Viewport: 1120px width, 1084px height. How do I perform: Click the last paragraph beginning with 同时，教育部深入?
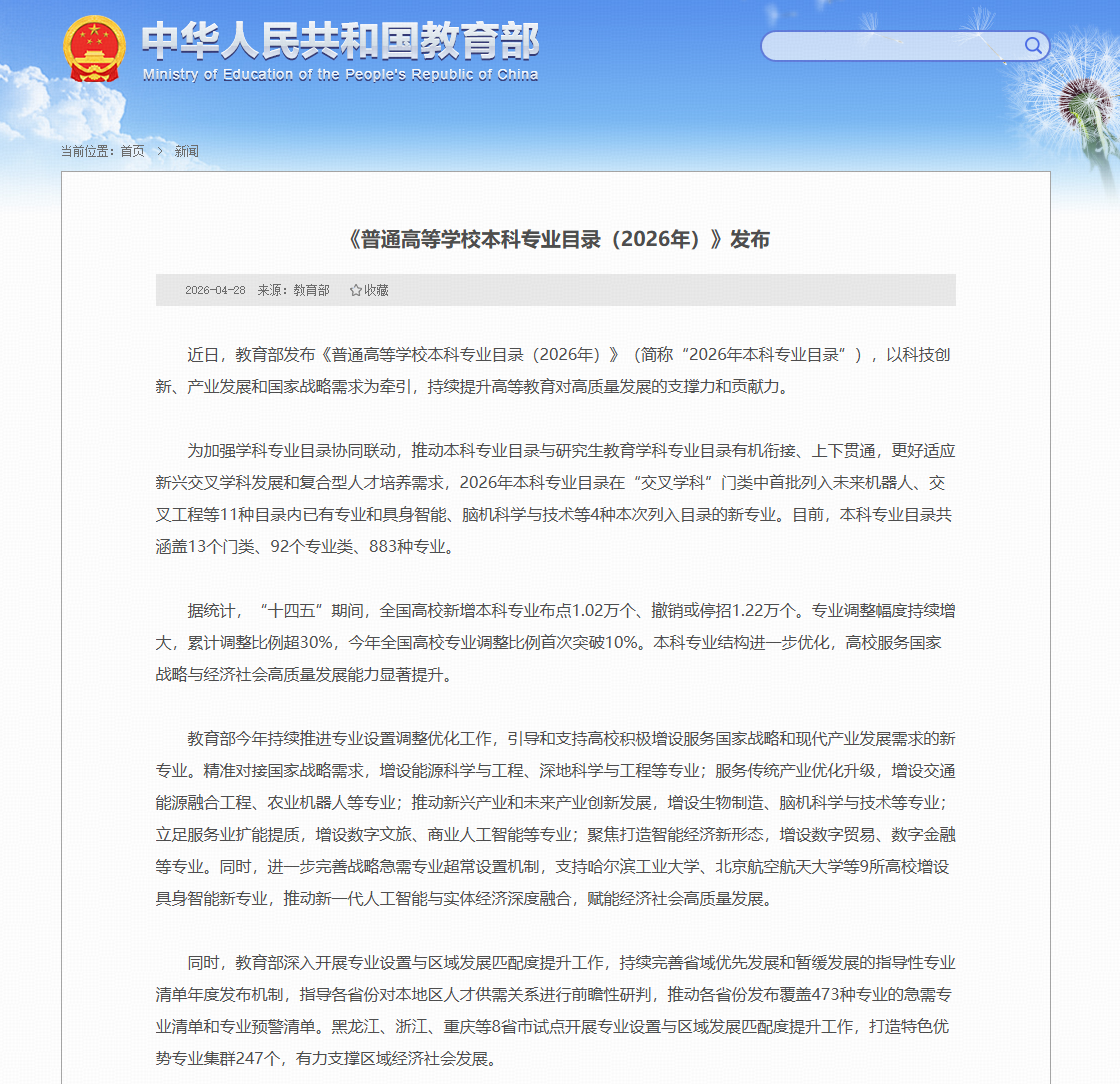click(555, 1010)
